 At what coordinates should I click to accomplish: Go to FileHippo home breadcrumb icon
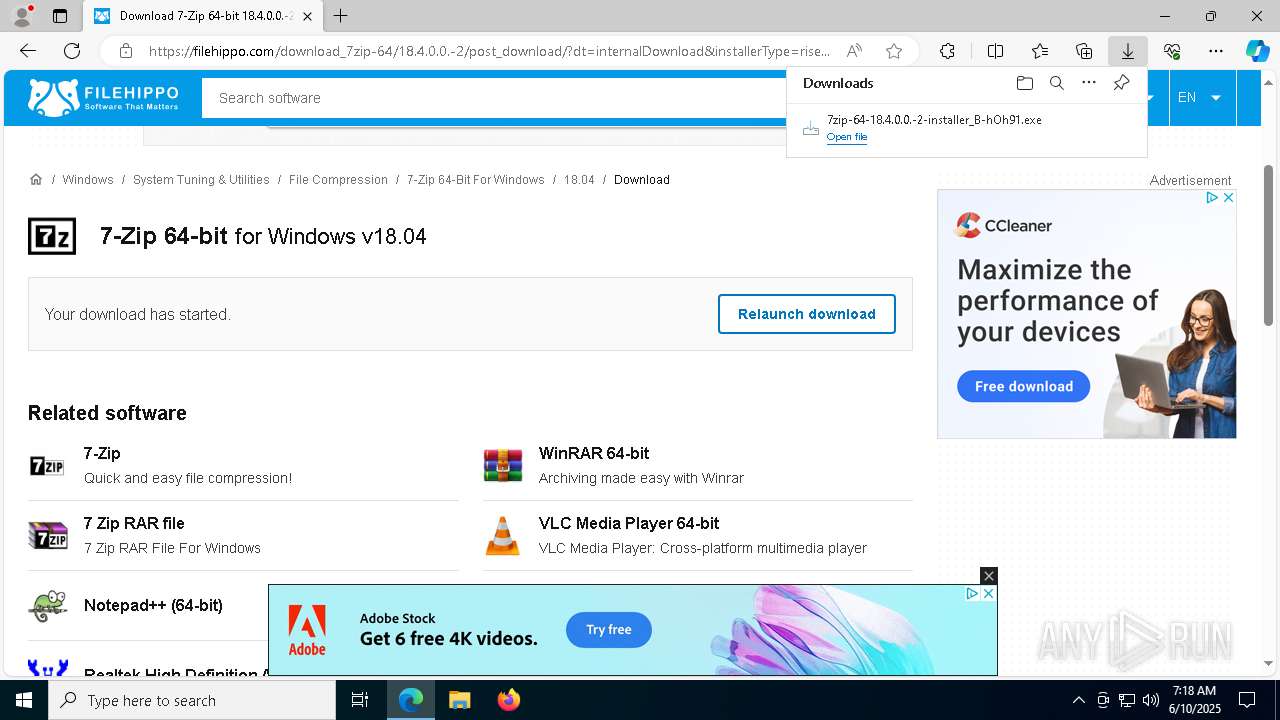pos(36,180)
